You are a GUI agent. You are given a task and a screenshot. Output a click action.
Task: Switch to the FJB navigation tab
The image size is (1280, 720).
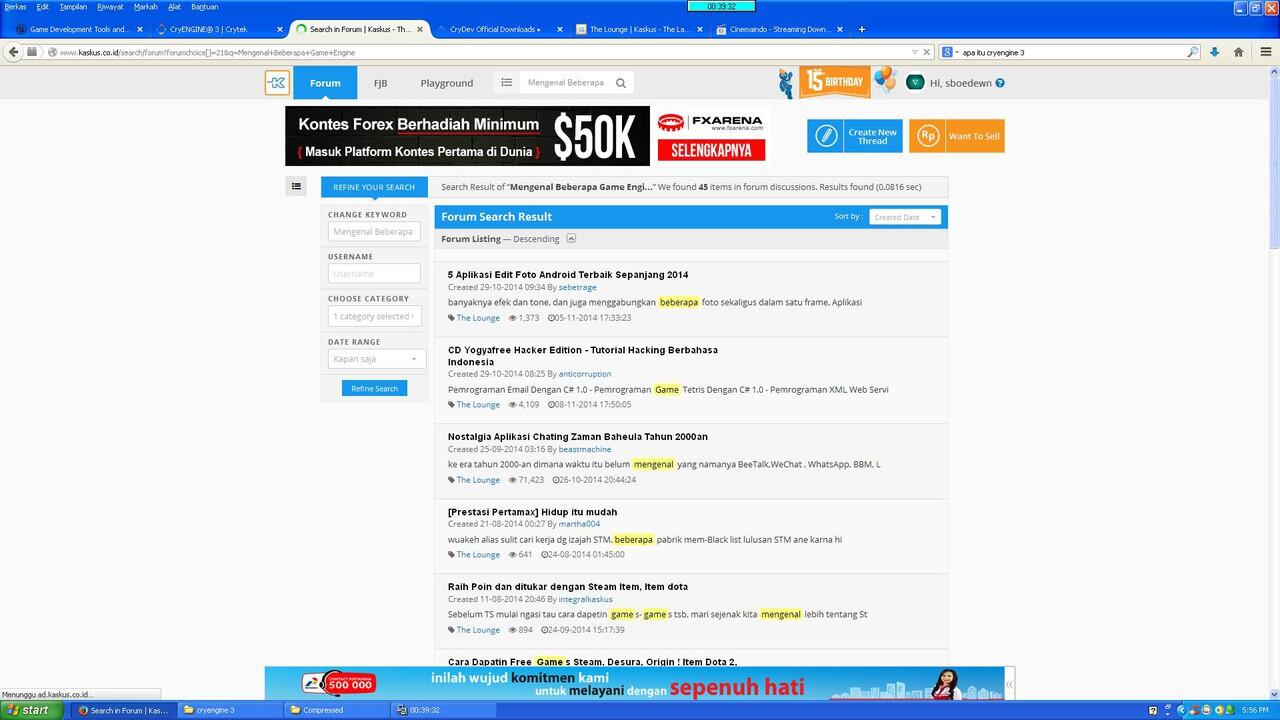pos(380,83)
